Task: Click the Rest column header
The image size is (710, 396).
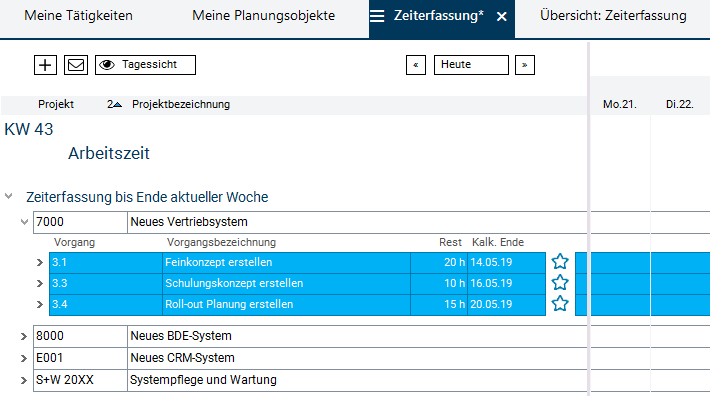Action: click(450, 243)
